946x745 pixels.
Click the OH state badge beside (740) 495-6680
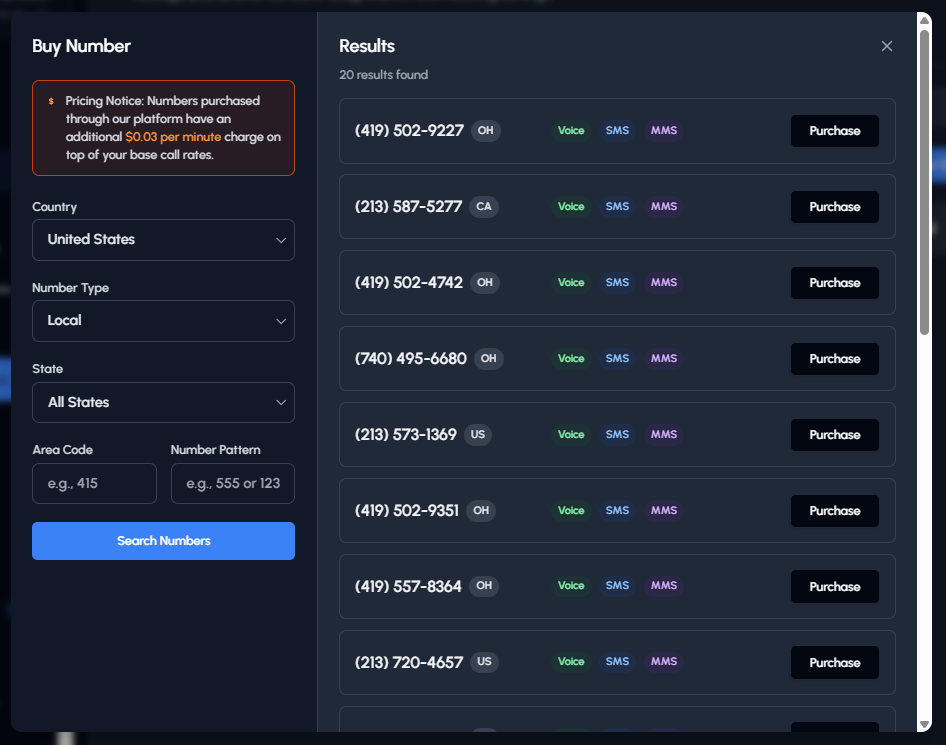pyautogui.click(x=486, y=358)
